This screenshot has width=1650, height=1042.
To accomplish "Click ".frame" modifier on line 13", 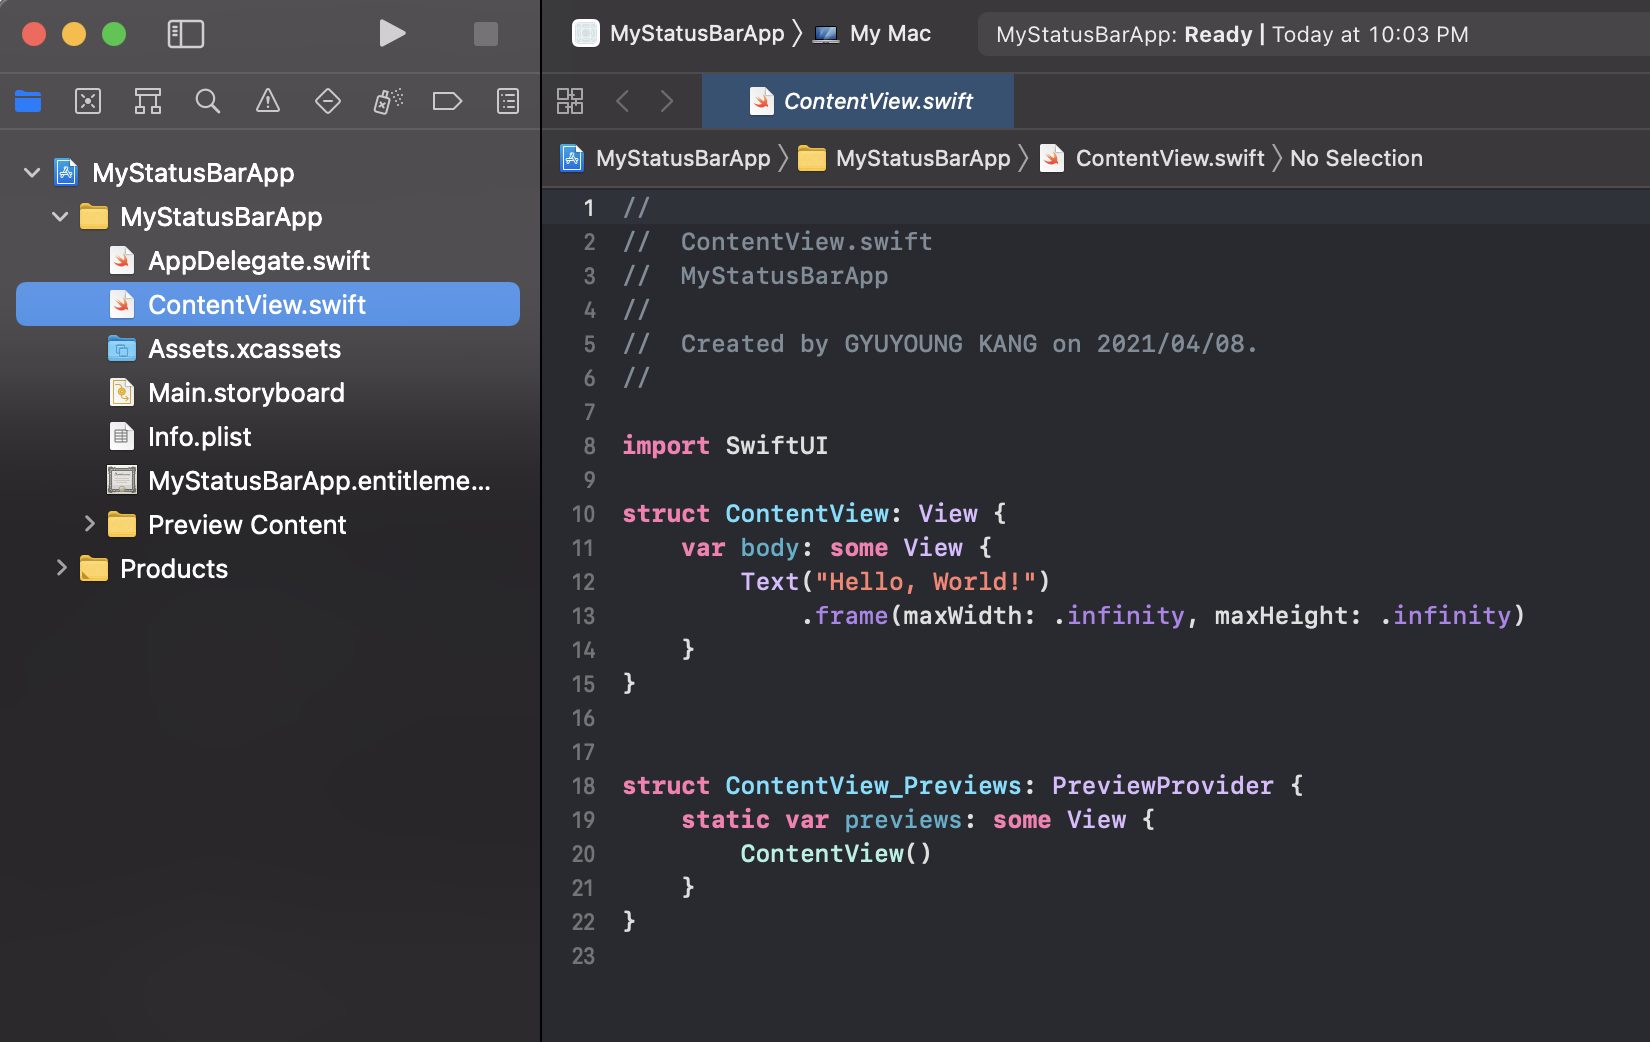I will point(845,616).
